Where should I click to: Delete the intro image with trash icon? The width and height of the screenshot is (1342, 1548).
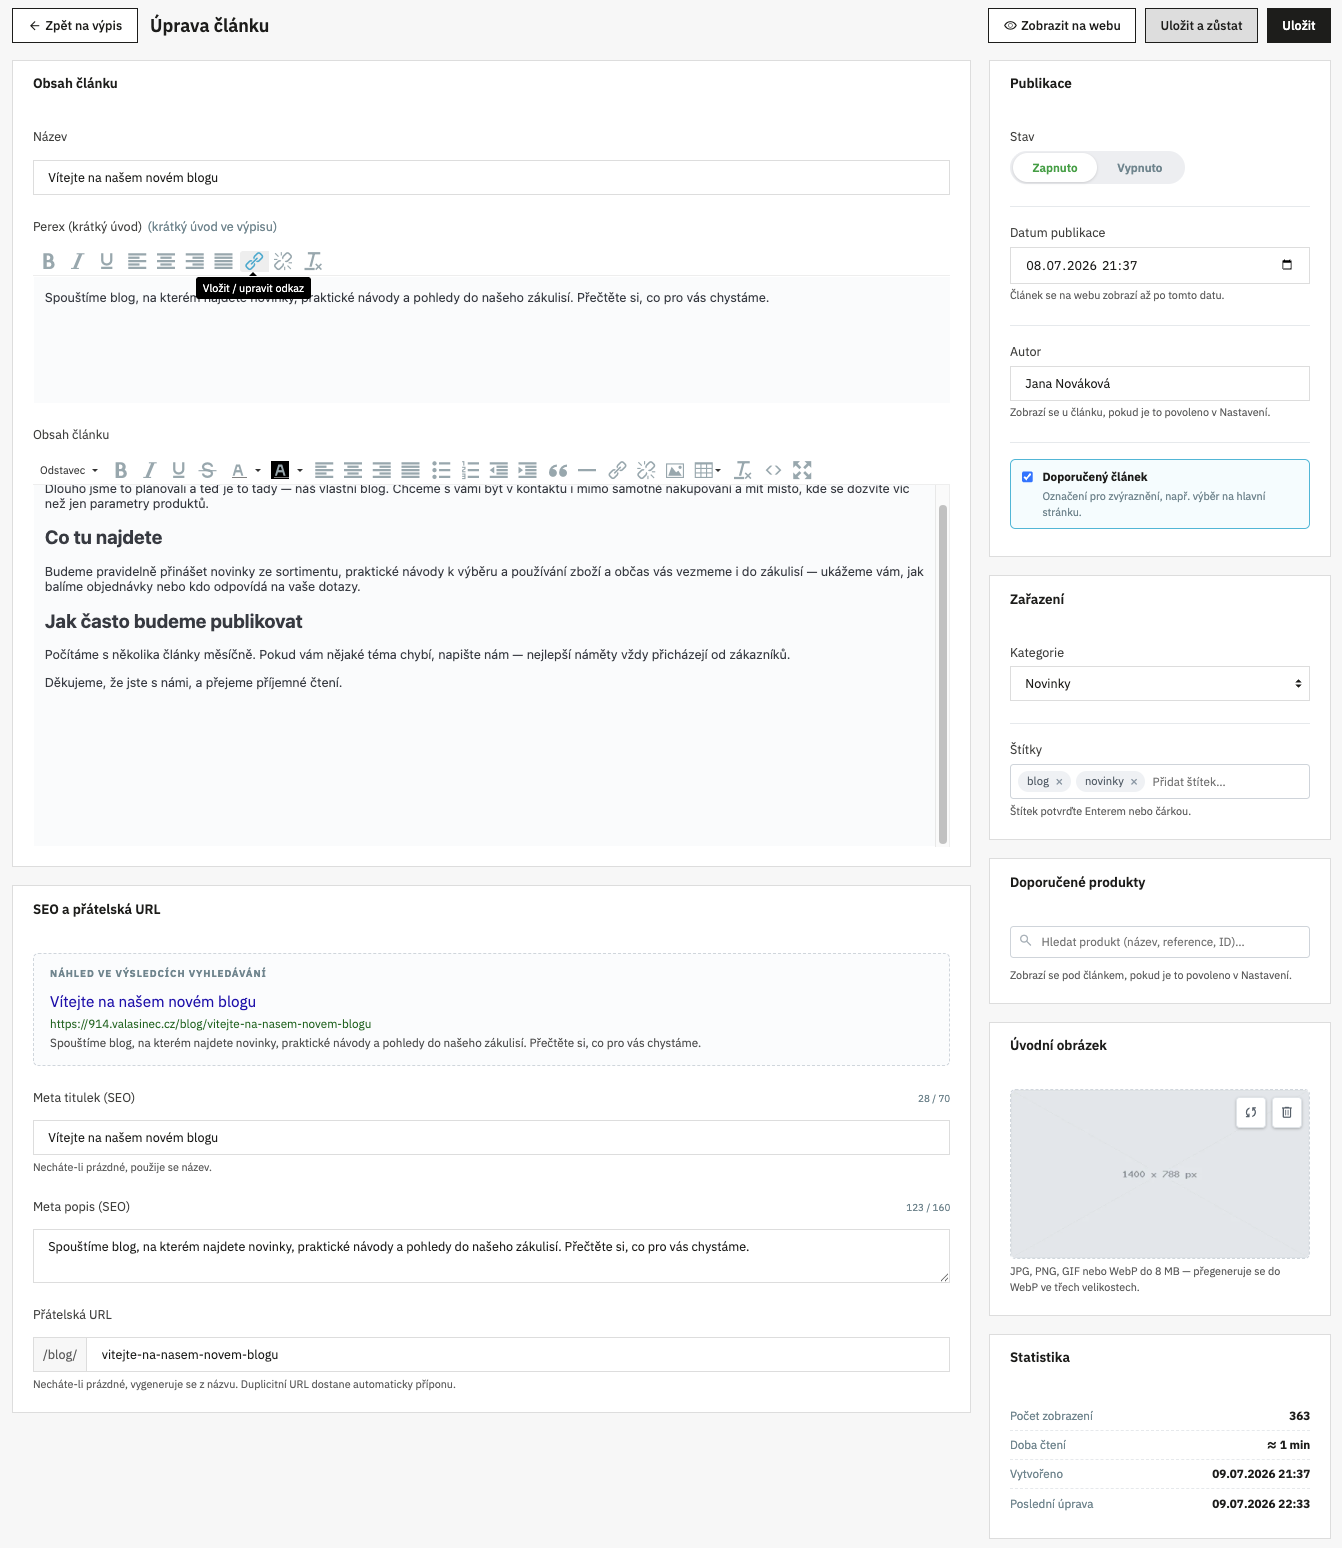[x=1287, y=1112]
